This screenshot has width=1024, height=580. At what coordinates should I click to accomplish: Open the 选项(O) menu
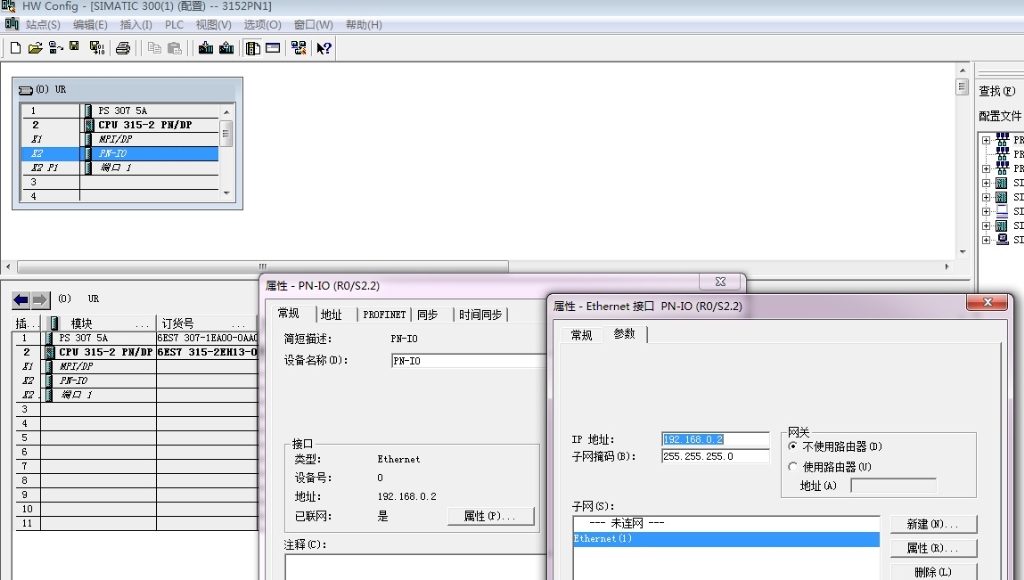tap(263, 25)
